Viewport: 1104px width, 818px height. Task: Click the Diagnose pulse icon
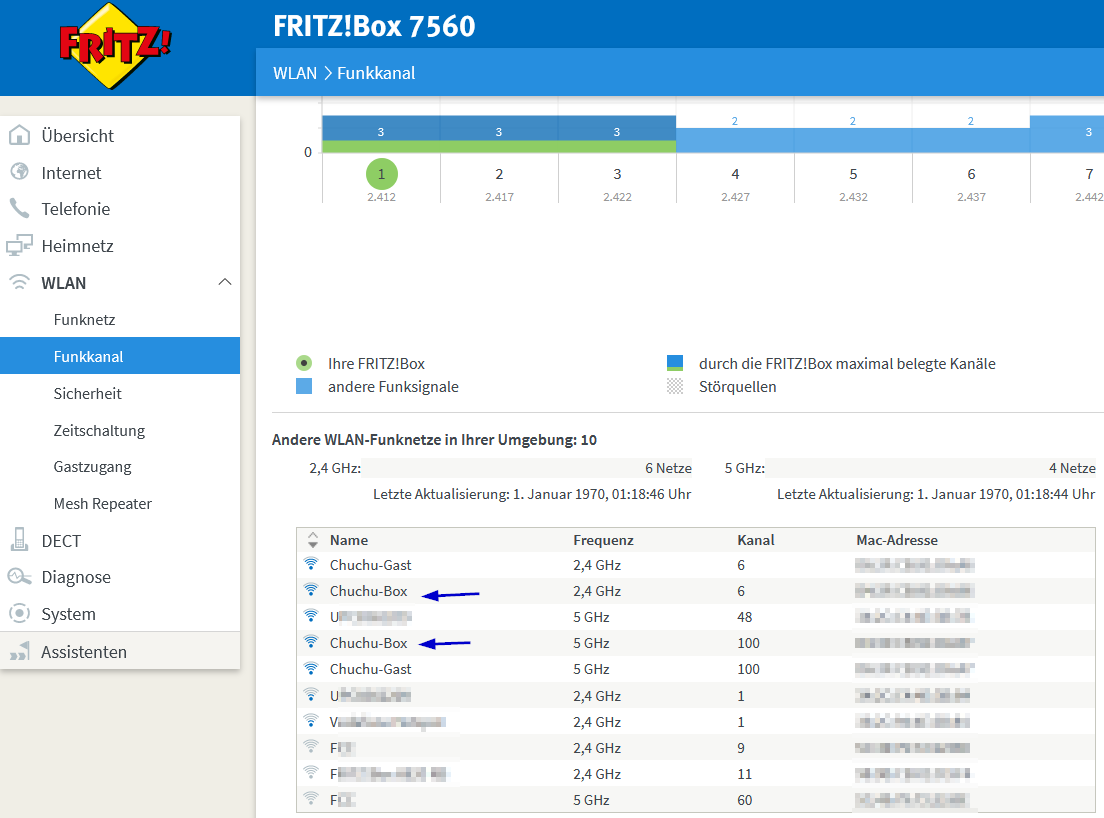[x=19, y=577]
